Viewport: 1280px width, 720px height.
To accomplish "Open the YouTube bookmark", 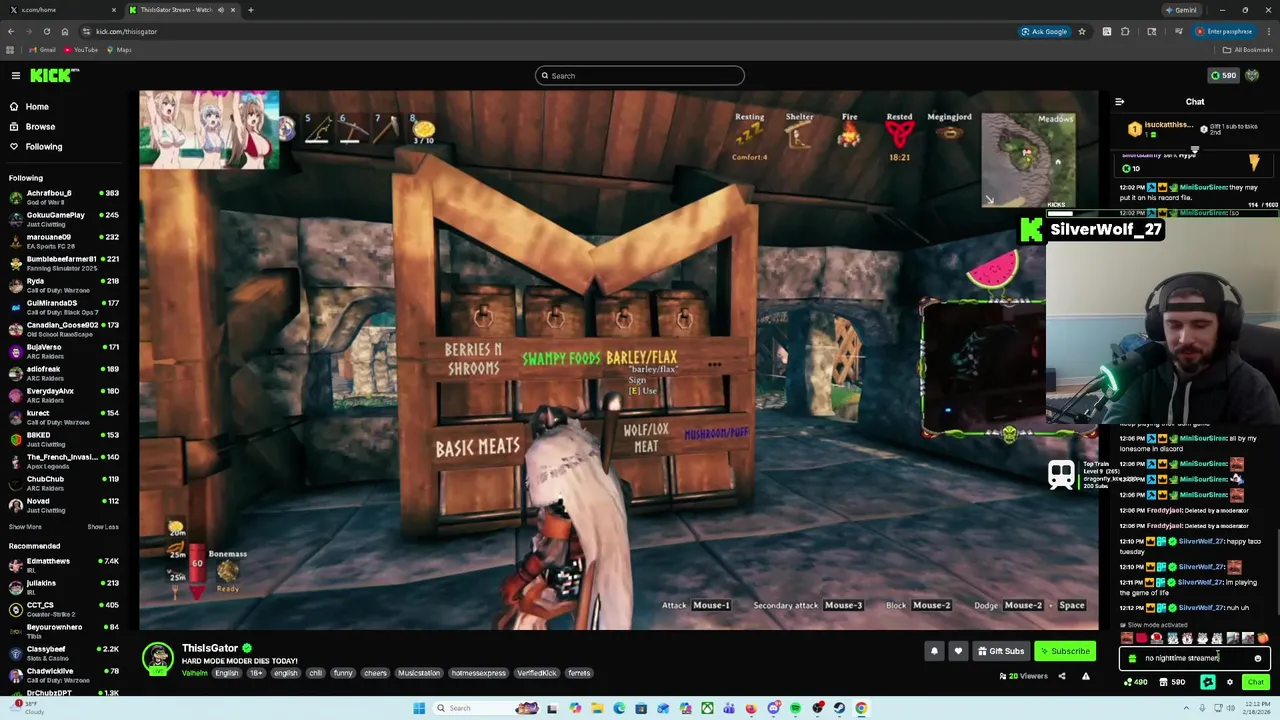I will coord(81,50).
